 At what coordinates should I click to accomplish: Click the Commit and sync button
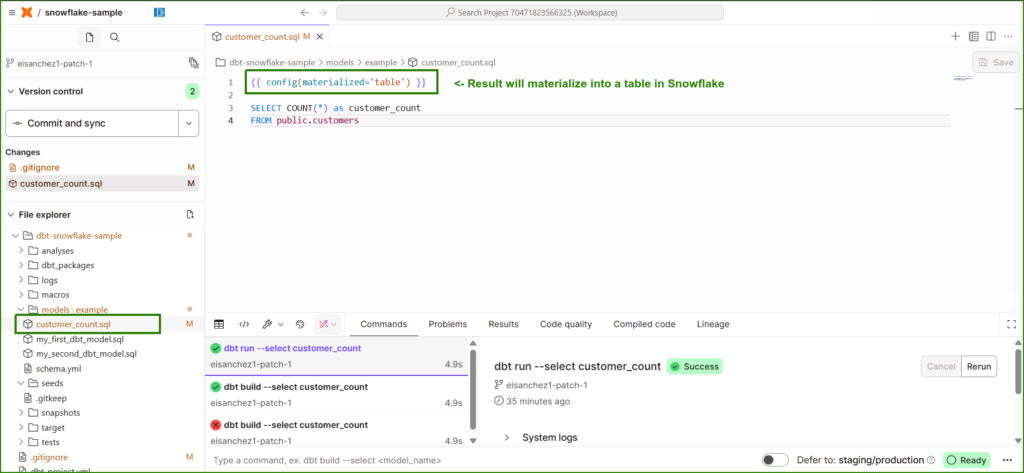pos(92,123)
